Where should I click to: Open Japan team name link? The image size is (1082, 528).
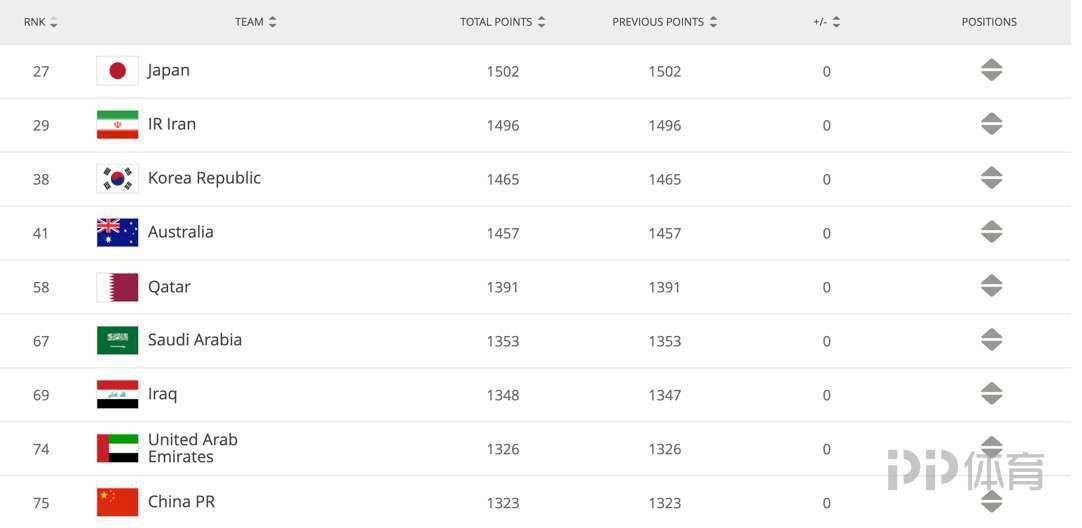pyautogui.click(x=168, y=70)
